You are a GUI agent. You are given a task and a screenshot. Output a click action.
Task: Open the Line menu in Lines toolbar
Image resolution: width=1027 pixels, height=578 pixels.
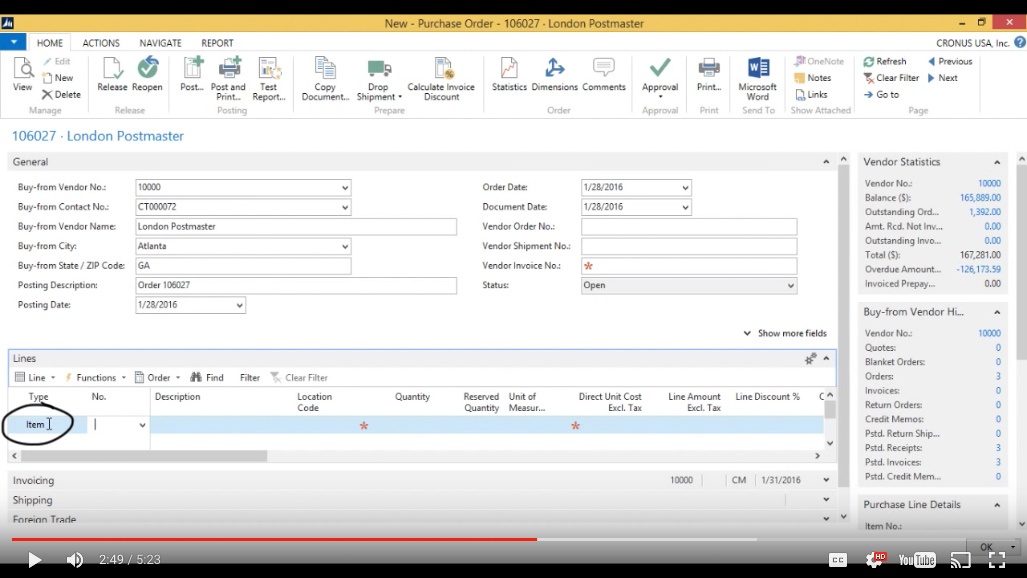(x=35, y=377)
